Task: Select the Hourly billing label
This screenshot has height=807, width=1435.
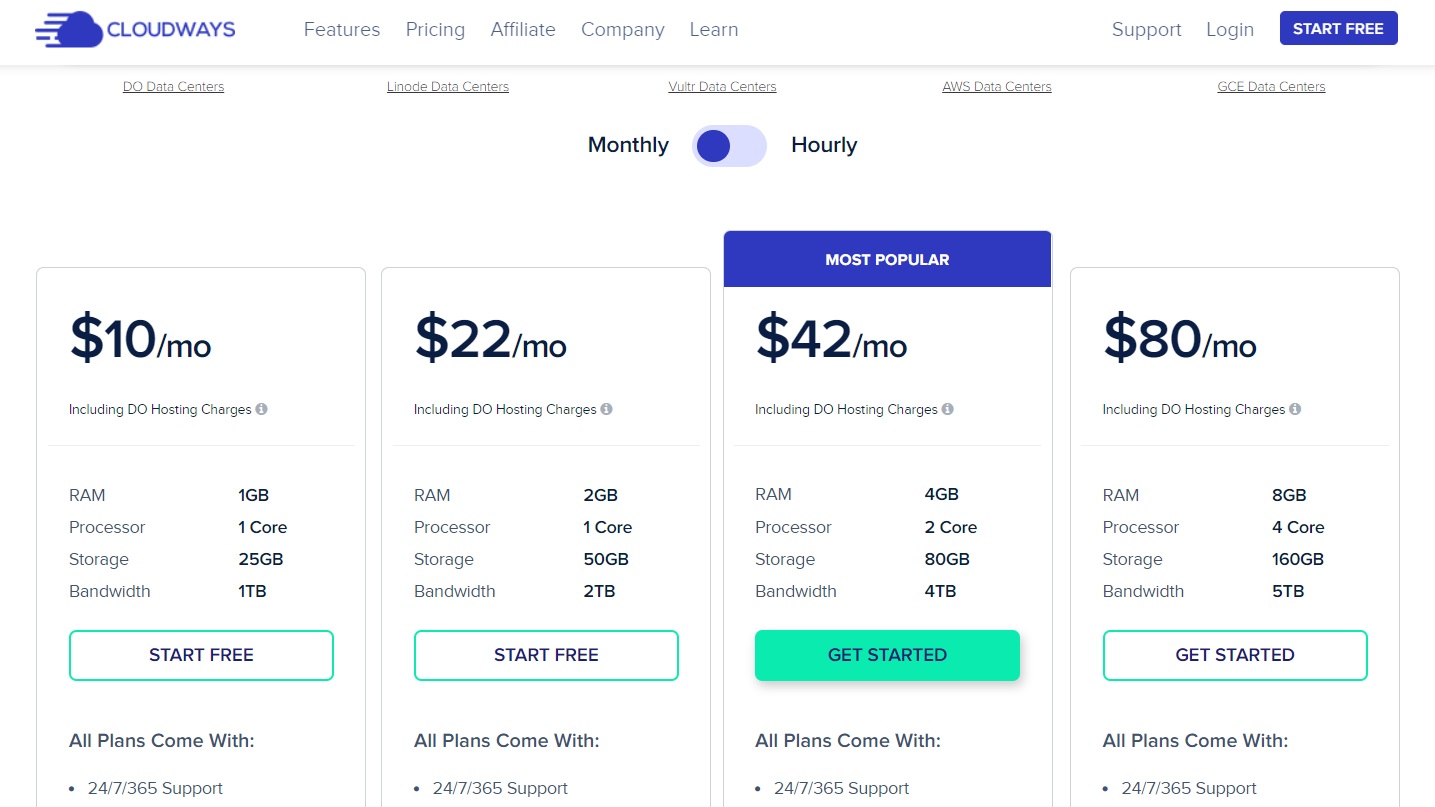Action: point(824,145)
